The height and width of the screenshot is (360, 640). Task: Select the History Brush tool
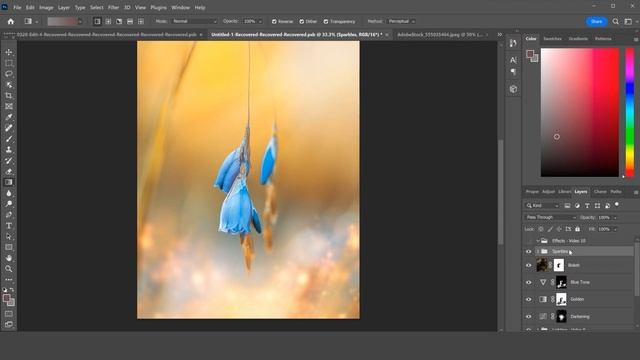[x=9, y=160]
